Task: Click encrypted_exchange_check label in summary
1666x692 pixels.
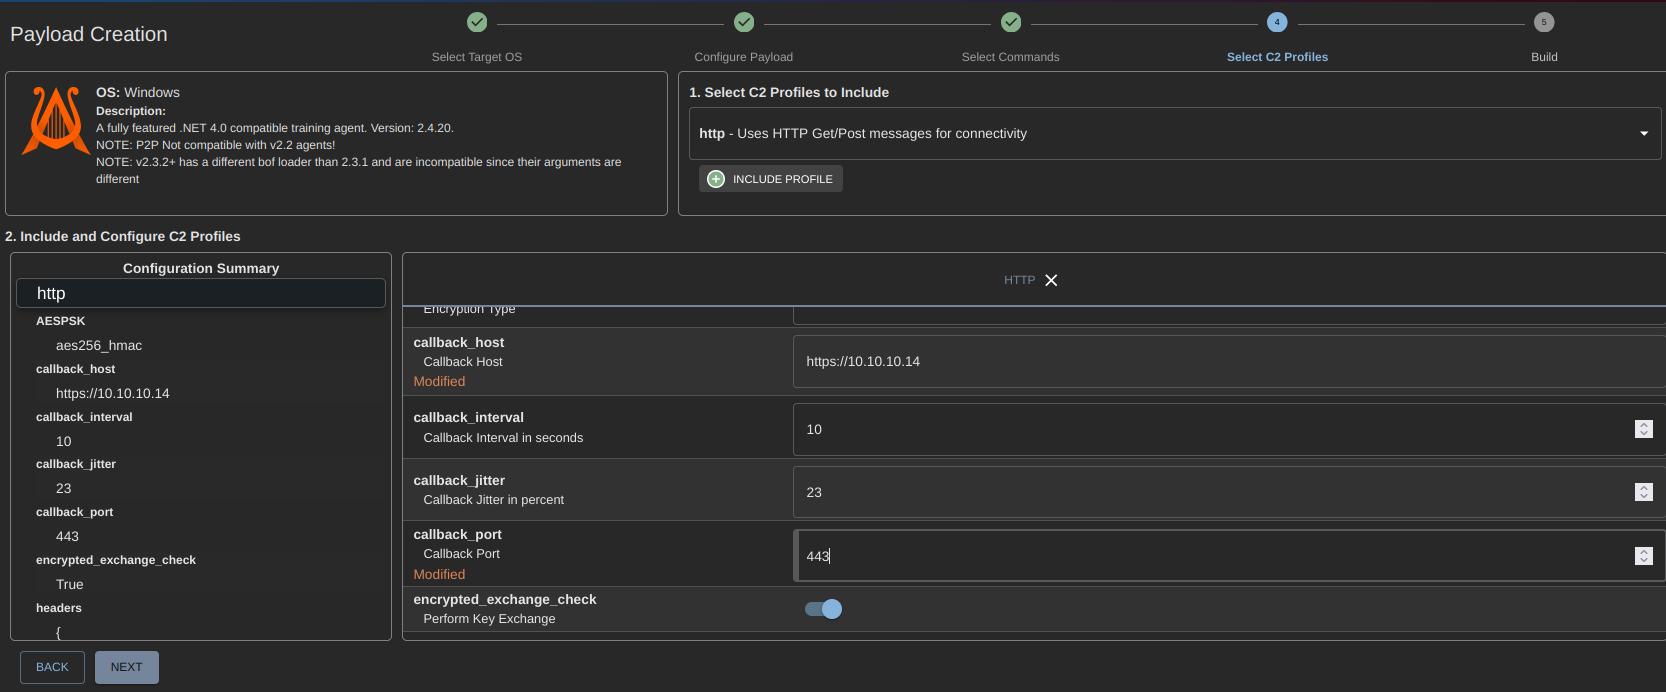Action: [x=116, y=560]
